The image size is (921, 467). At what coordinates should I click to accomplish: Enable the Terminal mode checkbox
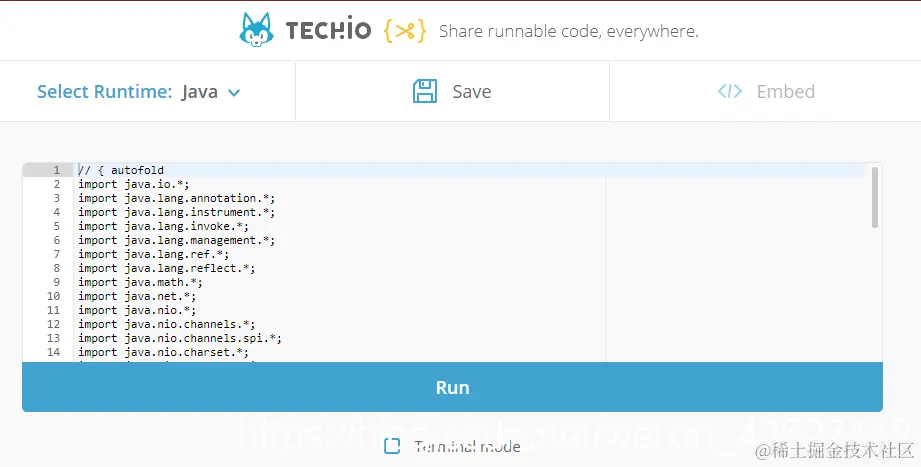click(x=392, y=446)
